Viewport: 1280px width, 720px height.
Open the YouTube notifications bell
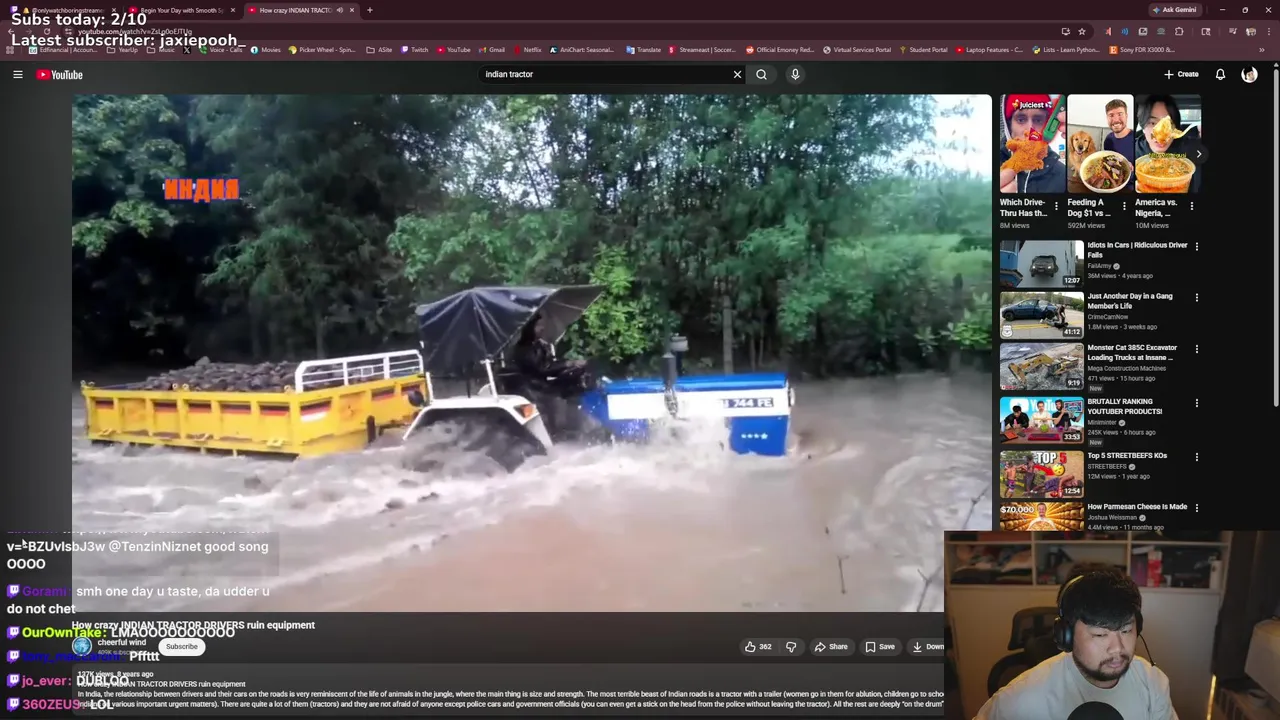tap(1220, 74)
